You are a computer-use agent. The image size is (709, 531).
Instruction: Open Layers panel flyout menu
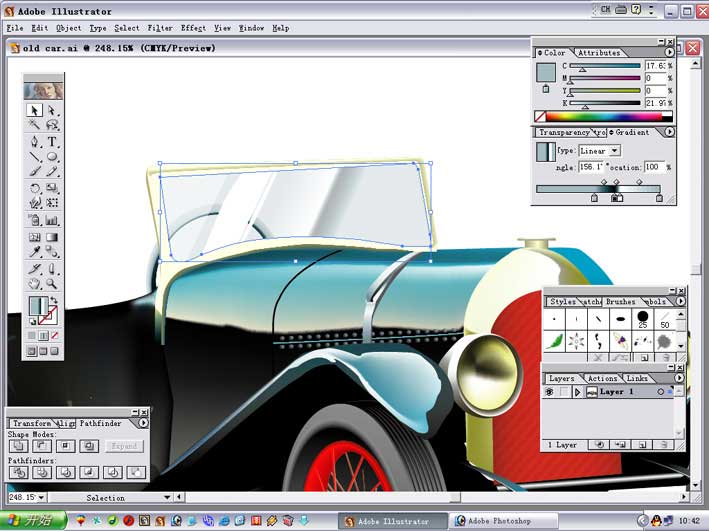point(679,378)
